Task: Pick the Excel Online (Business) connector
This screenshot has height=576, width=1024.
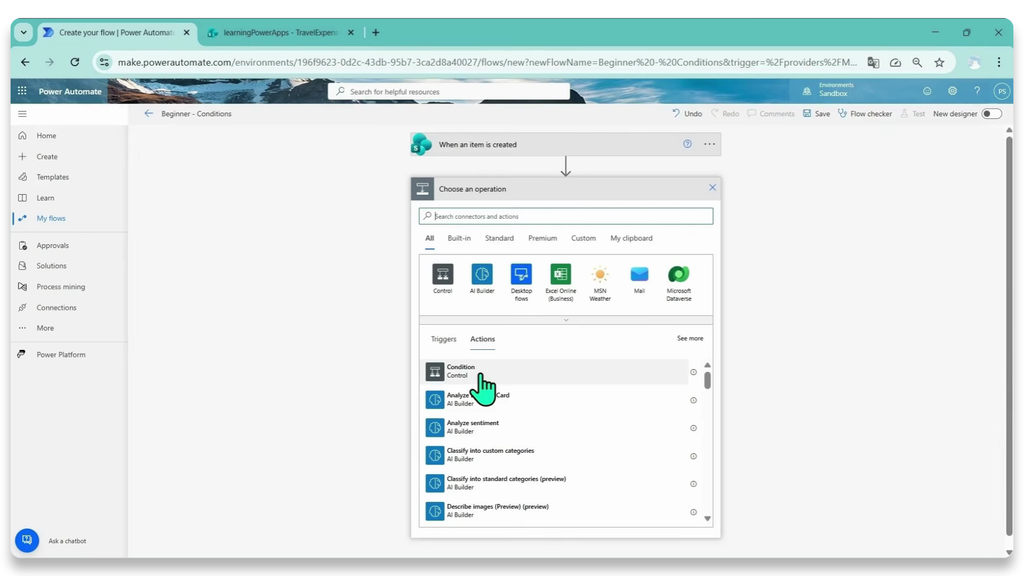Action: tap(560, 274)
